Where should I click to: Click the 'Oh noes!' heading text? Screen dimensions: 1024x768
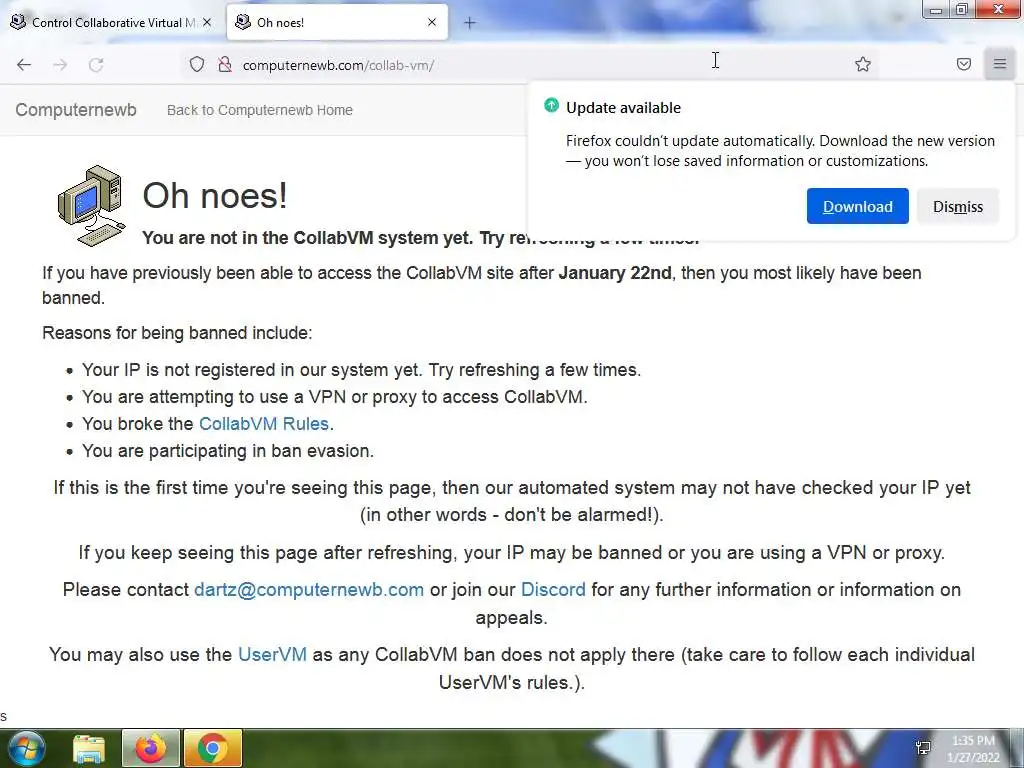tap(215, 195)
